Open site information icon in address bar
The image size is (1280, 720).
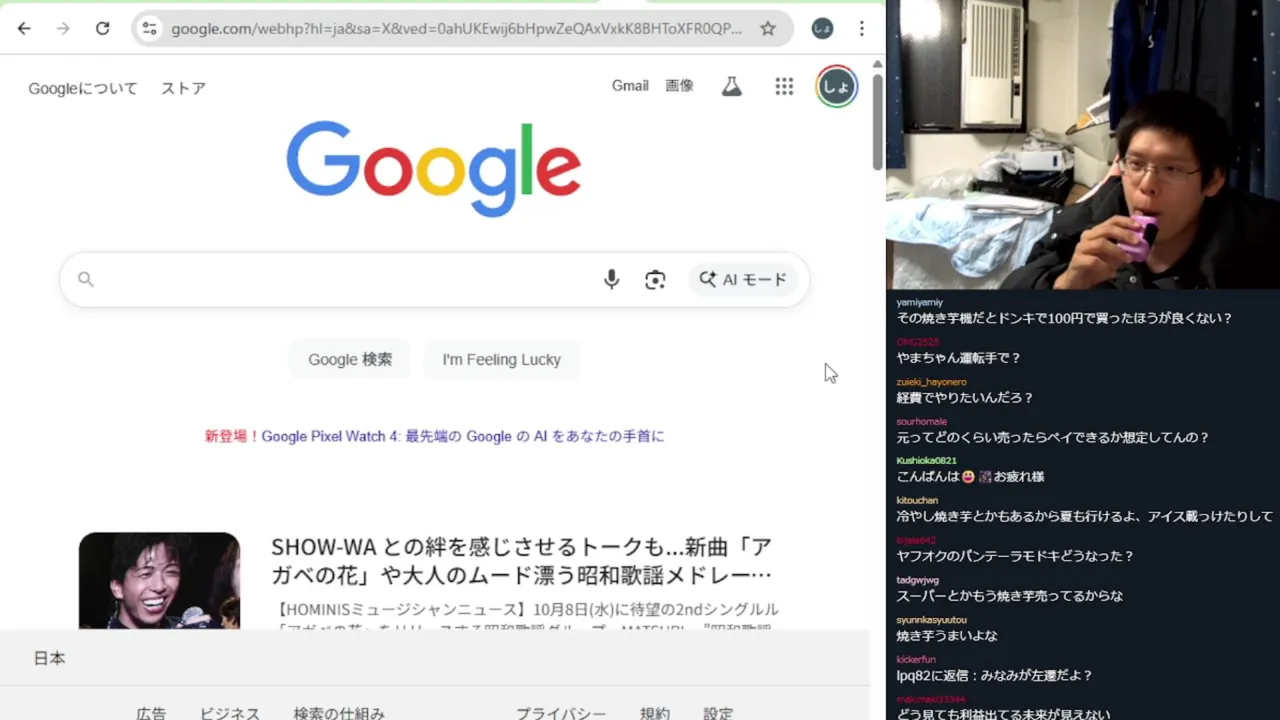click(x=150, y=28)
